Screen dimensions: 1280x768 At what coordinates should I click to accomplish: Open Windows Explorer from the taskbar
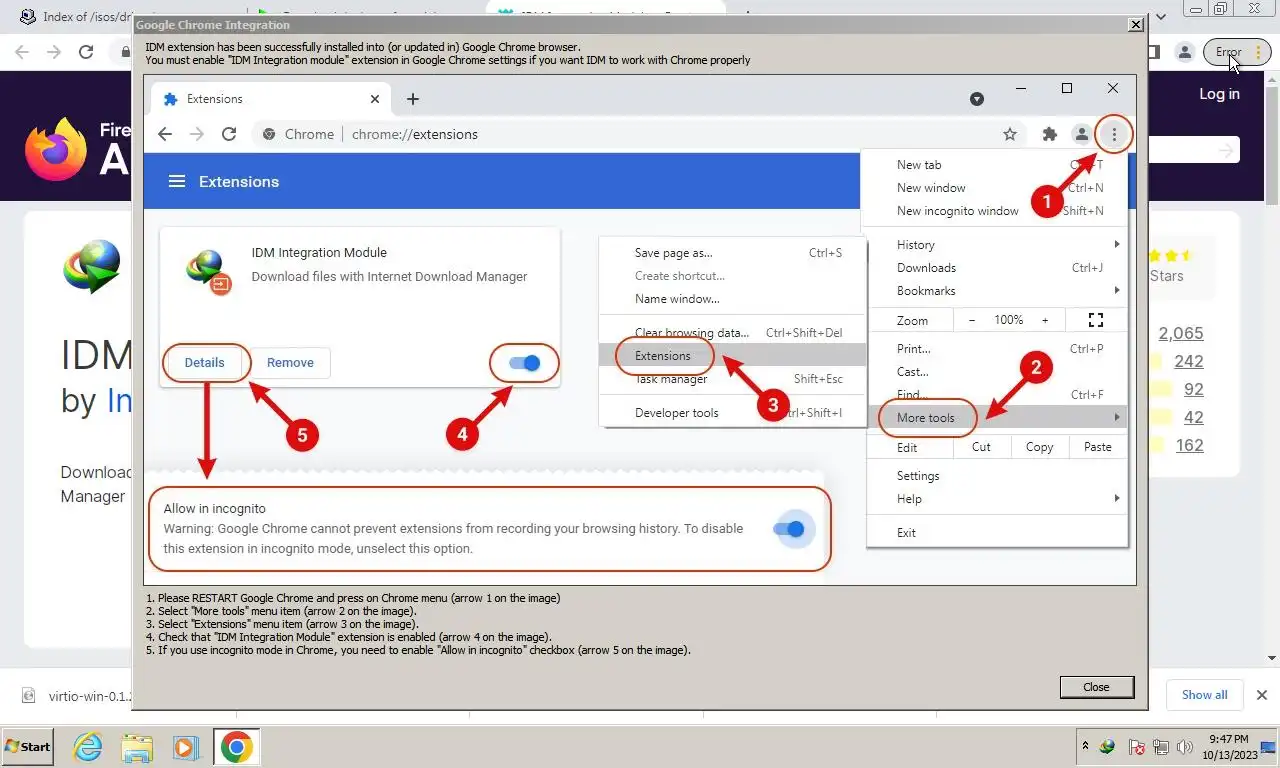click(137, 747)
